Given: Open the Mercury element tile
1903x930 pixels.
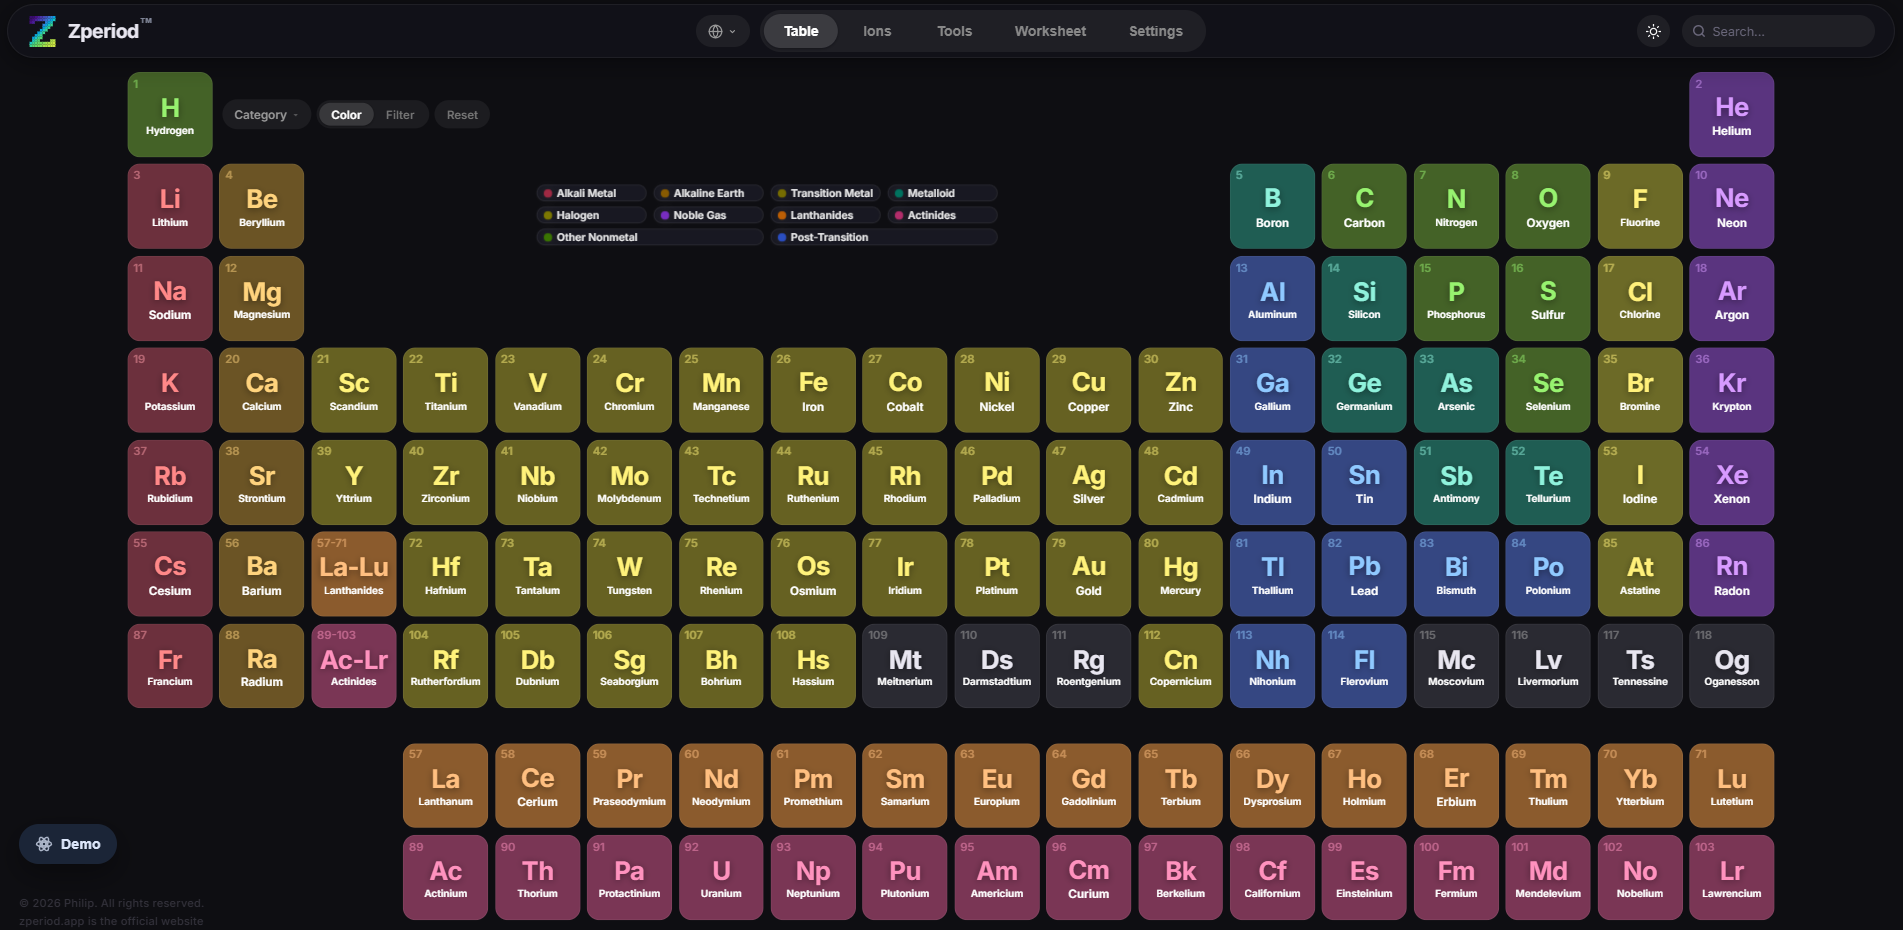Looking at the screenshot, I should 1181,574.
